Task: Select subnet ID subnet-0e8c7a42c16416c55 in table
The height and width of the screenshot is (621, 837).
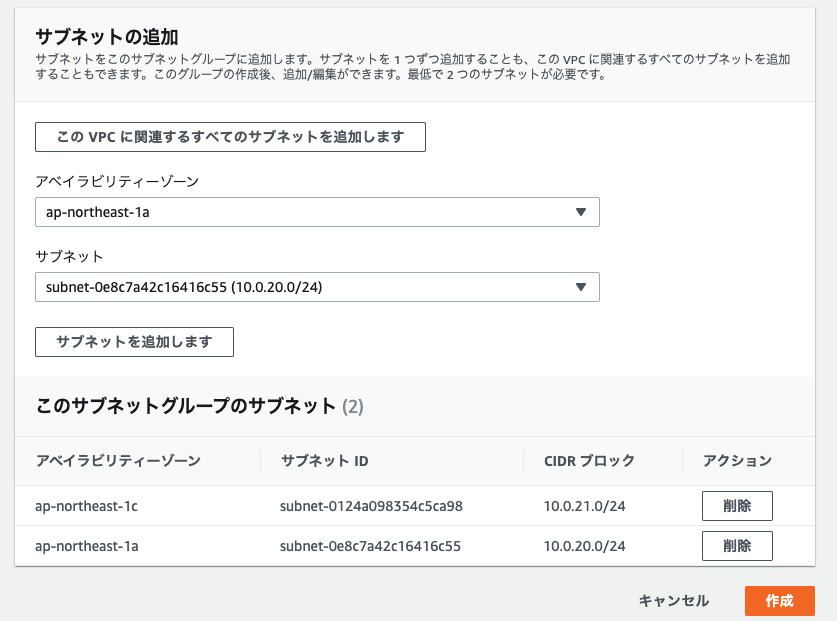Action: (369, 546)
